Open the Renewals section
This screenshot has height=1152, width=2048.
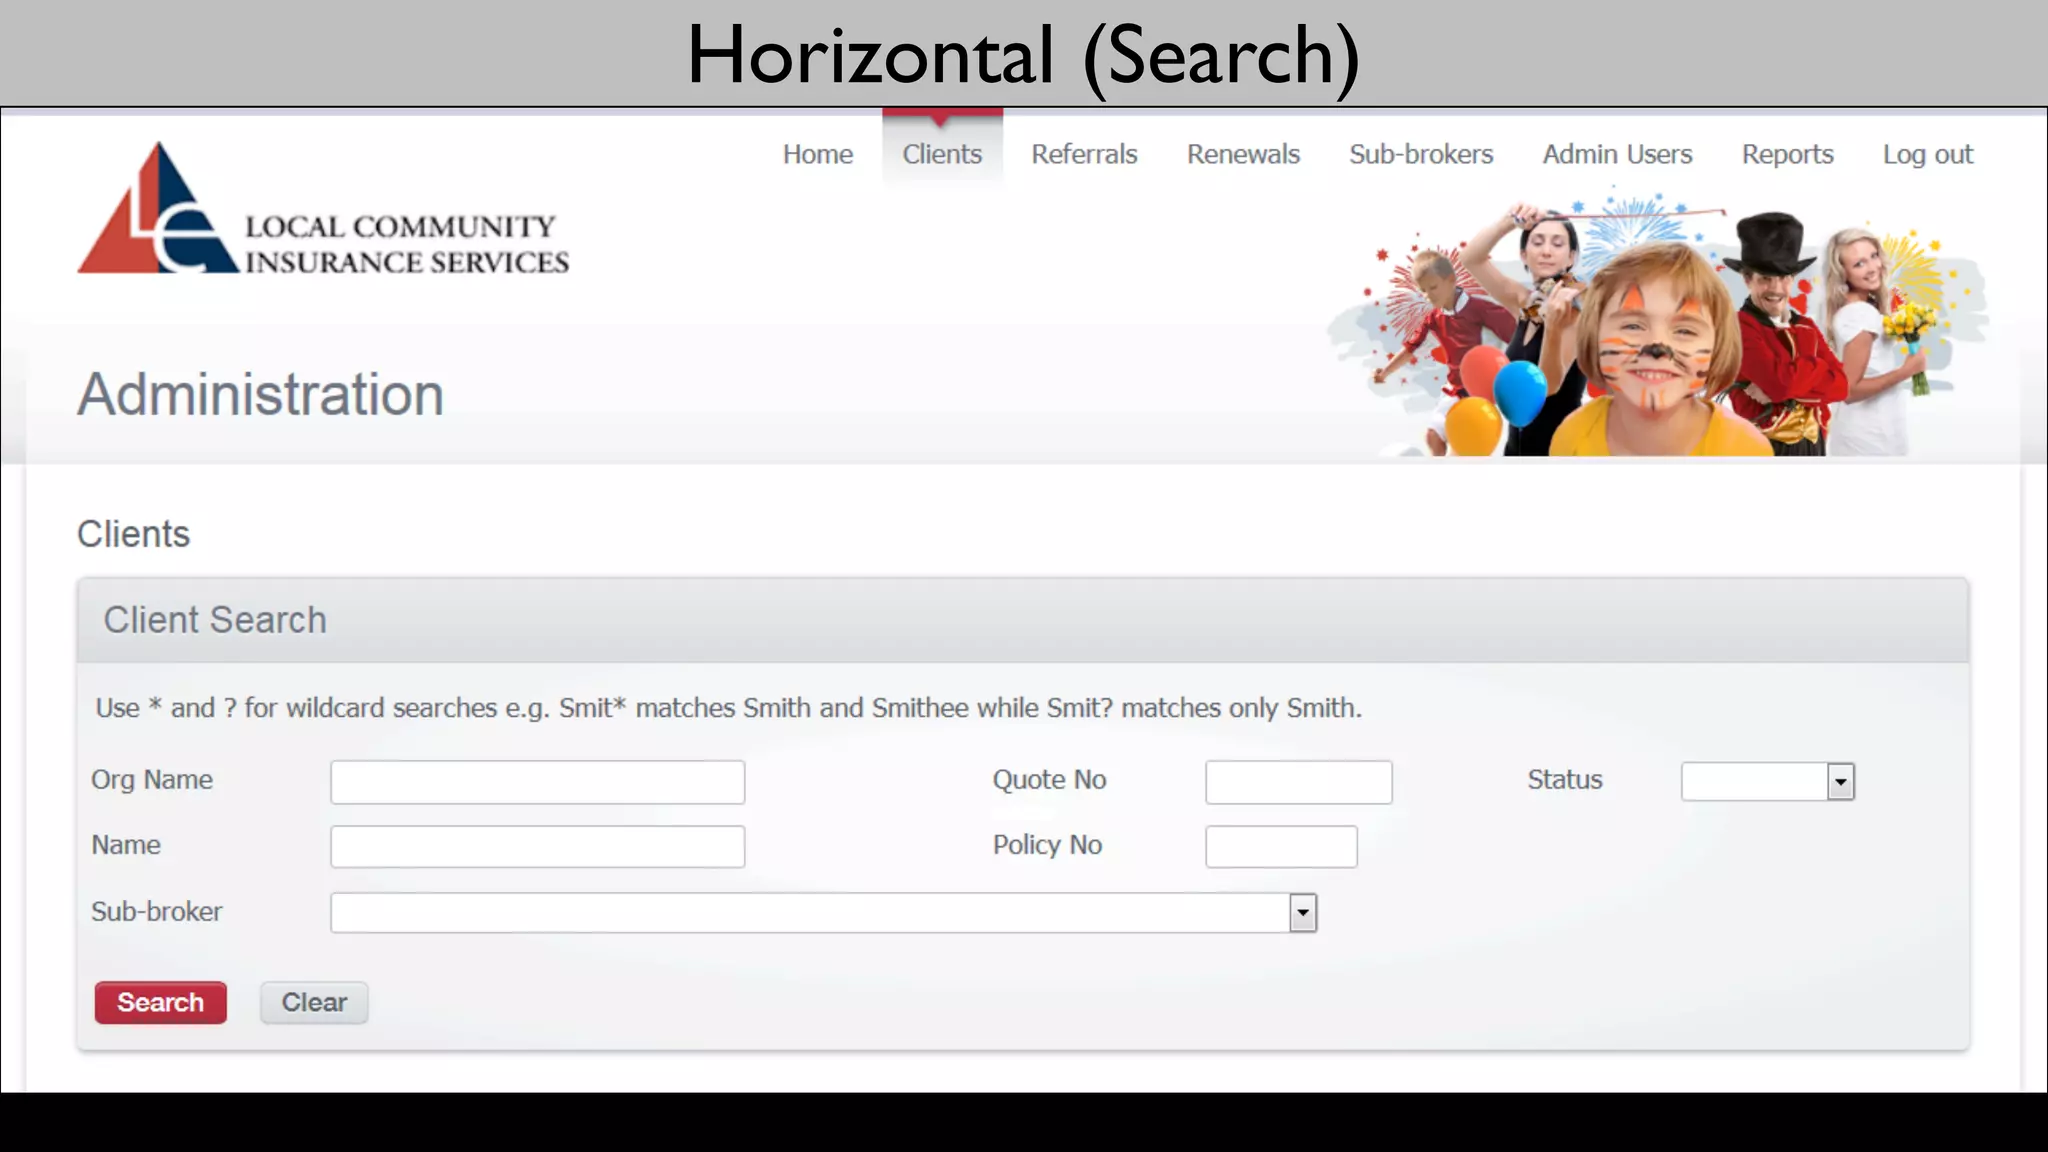1243,155
